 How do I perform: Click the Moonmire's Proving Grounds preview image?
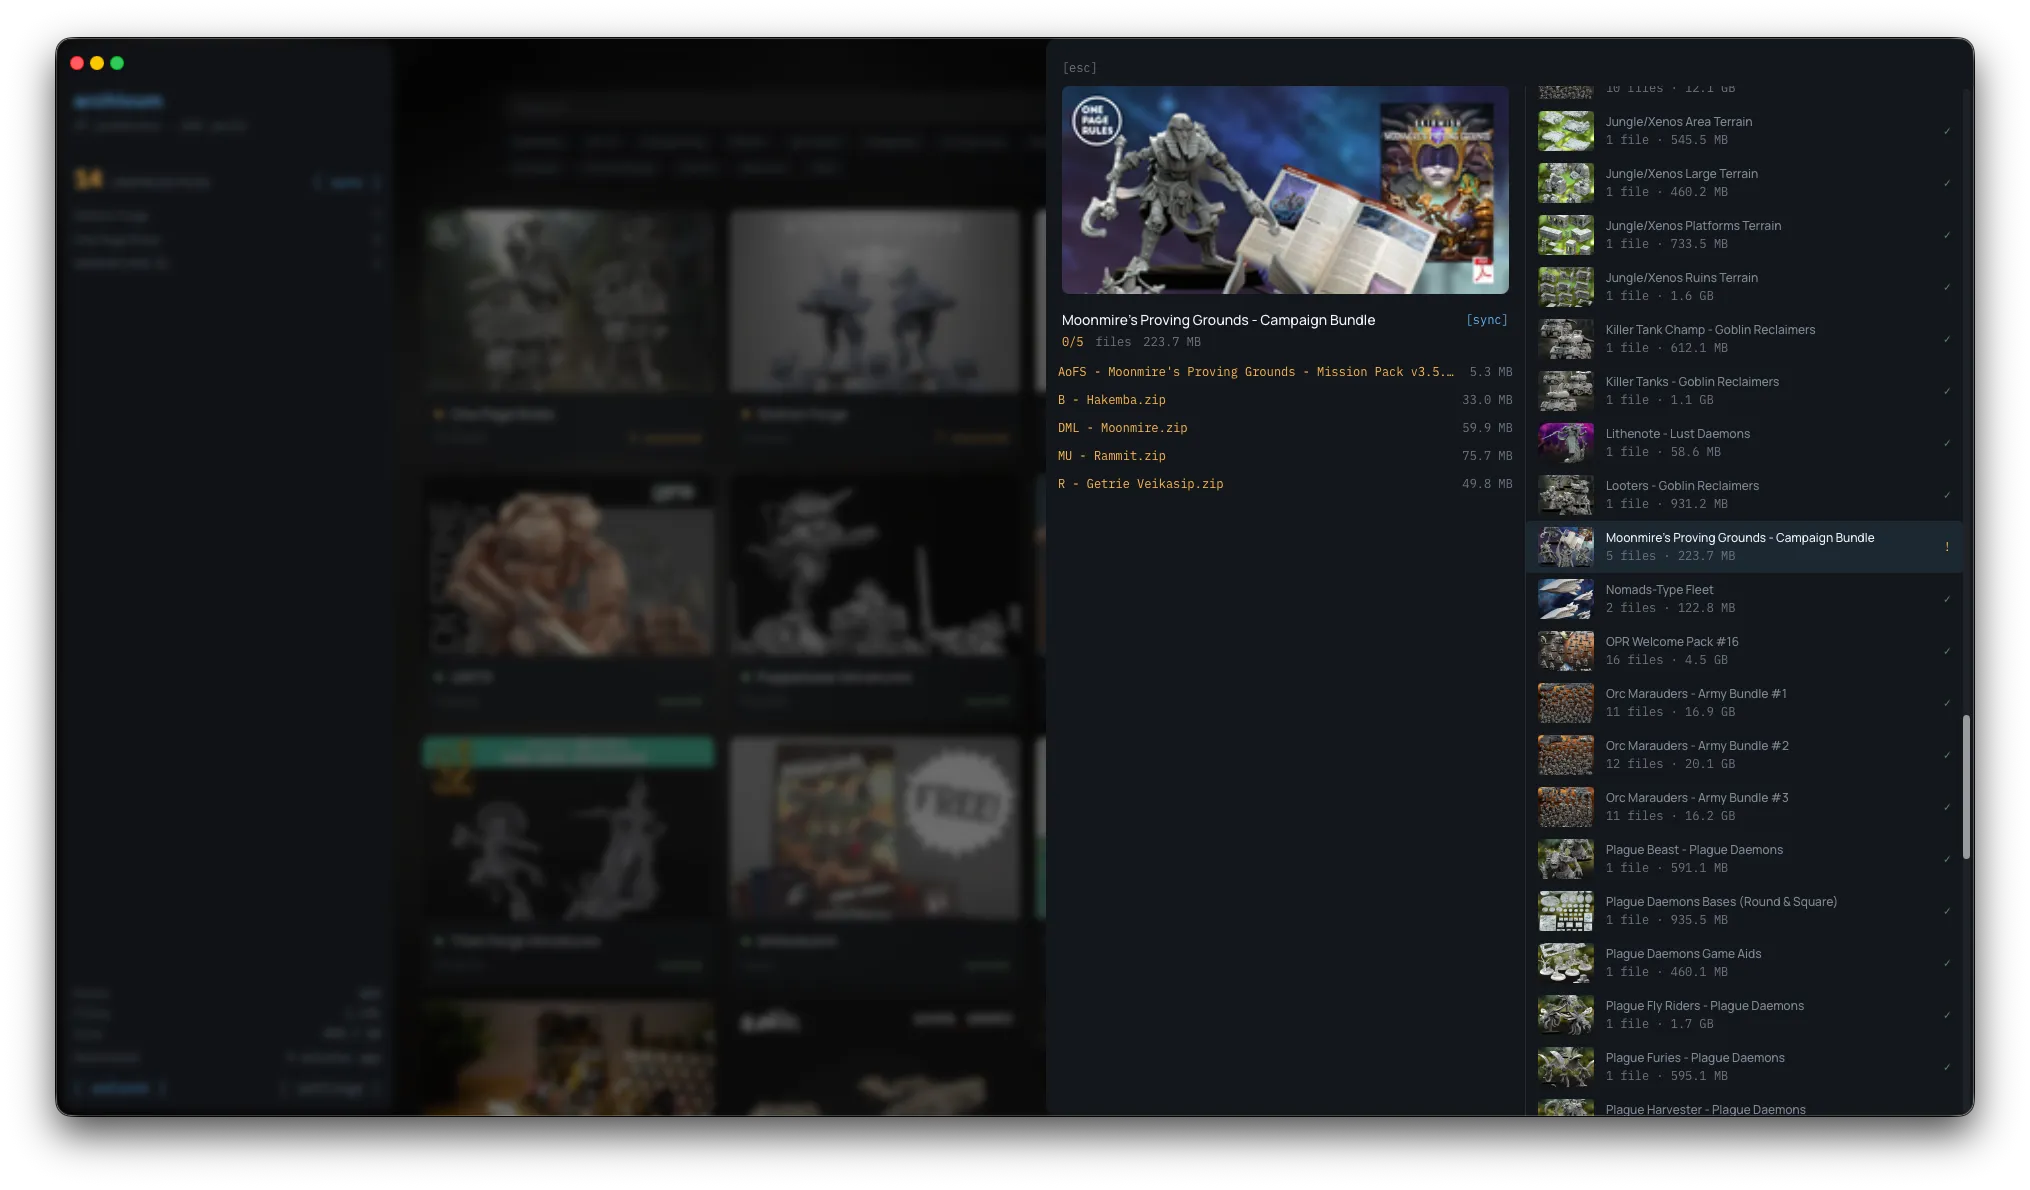click(1285, 190)
